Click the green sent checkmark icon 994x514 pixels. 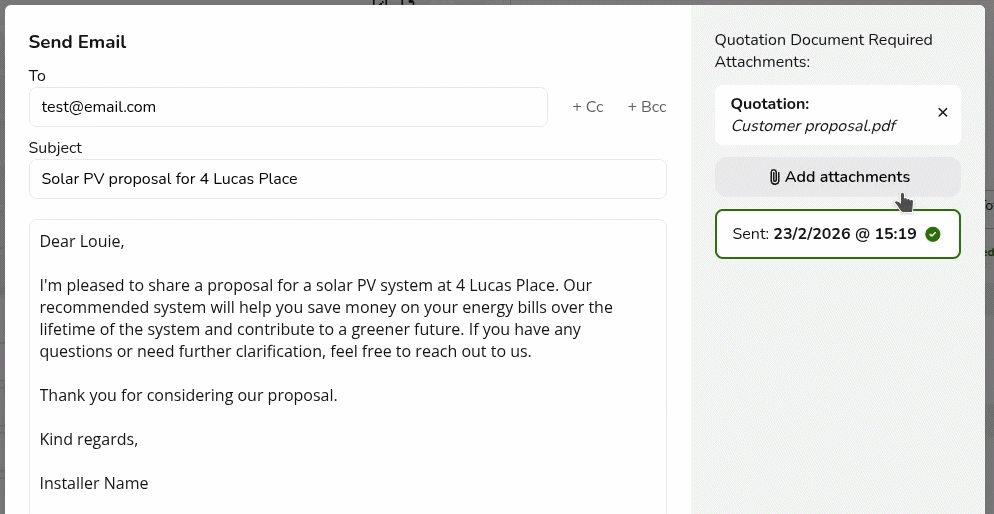tap(933, 234)
